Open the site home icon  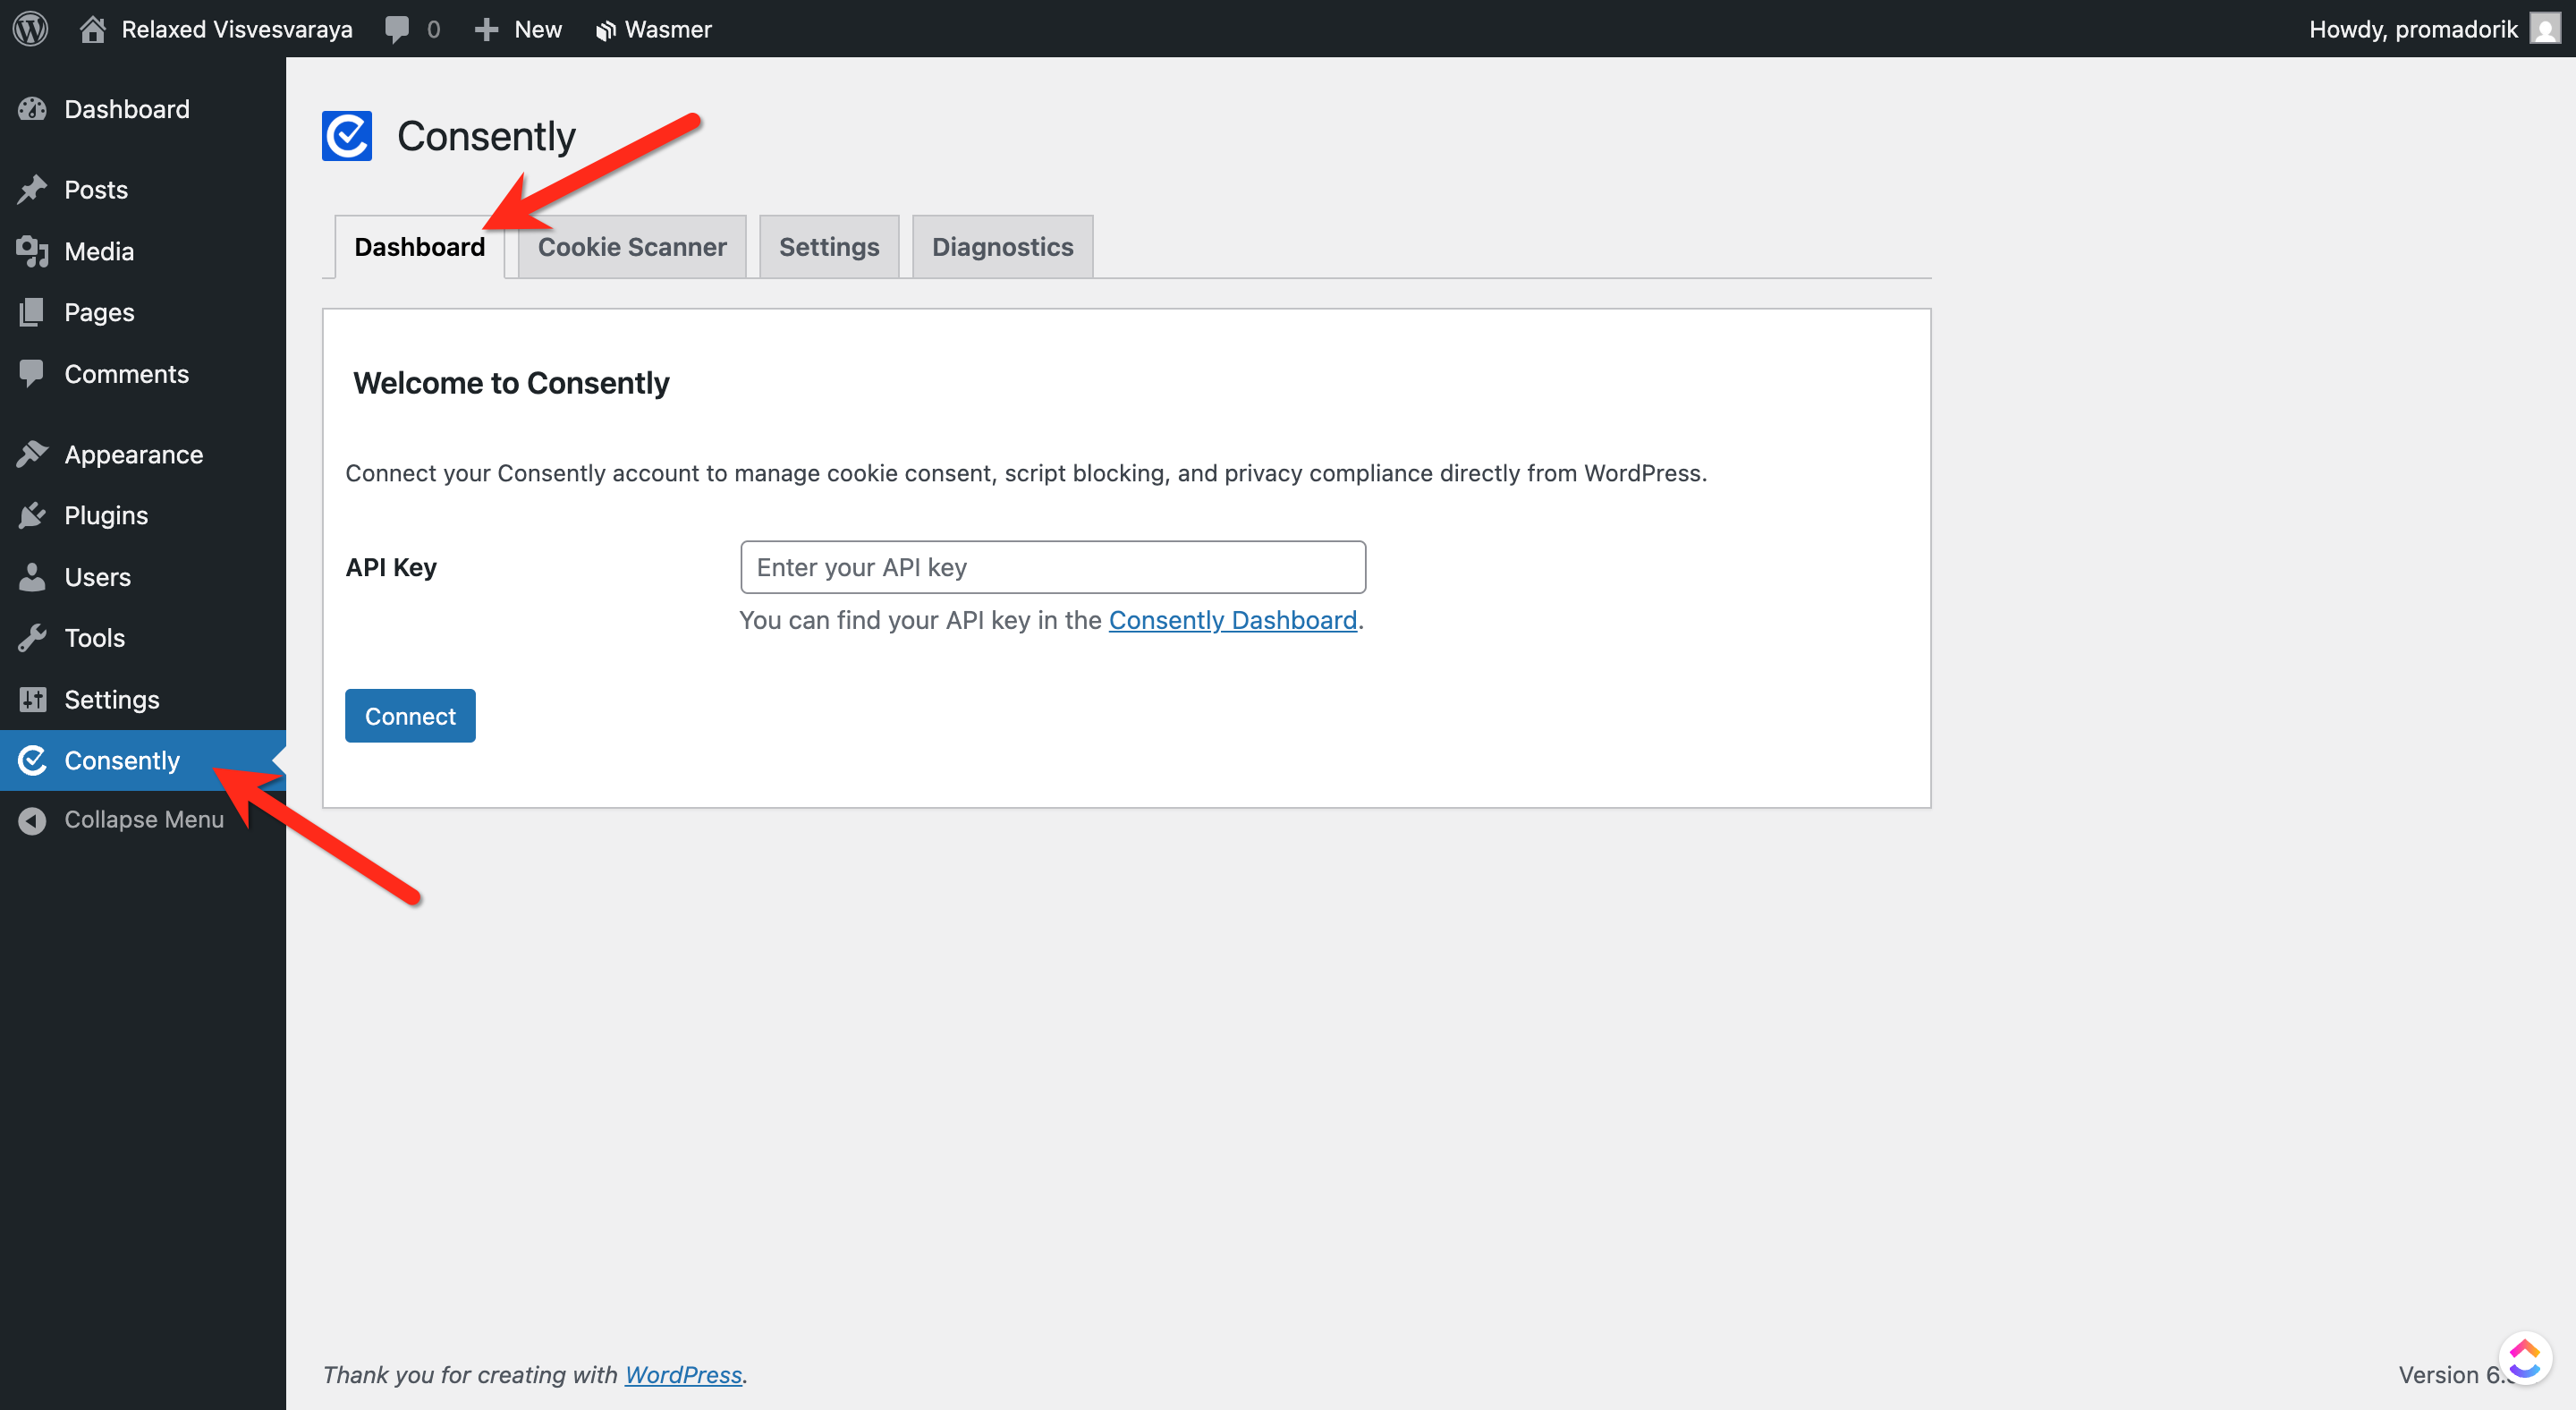[93, 28]
